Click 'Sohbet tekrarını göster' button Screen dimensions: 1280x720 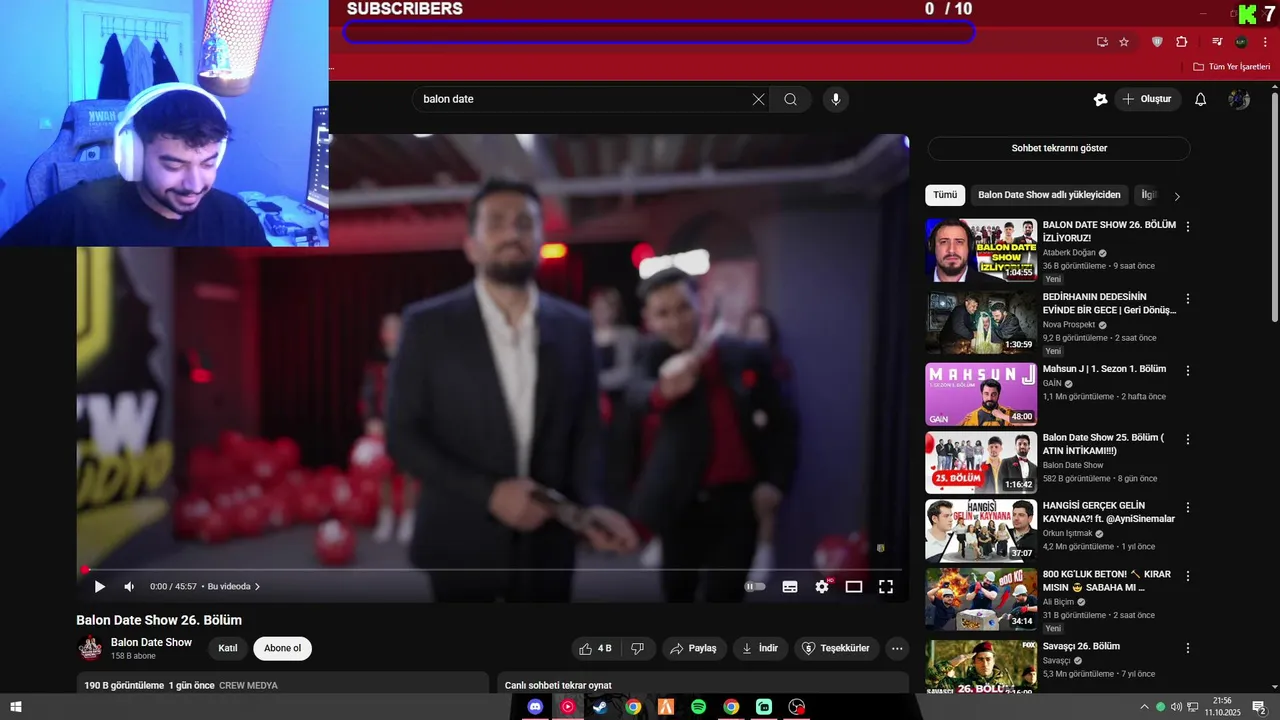pos(1059,148)
